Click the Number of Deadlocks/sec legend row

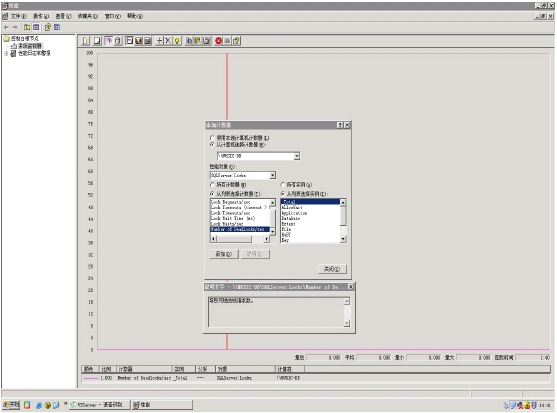point(316,378)
